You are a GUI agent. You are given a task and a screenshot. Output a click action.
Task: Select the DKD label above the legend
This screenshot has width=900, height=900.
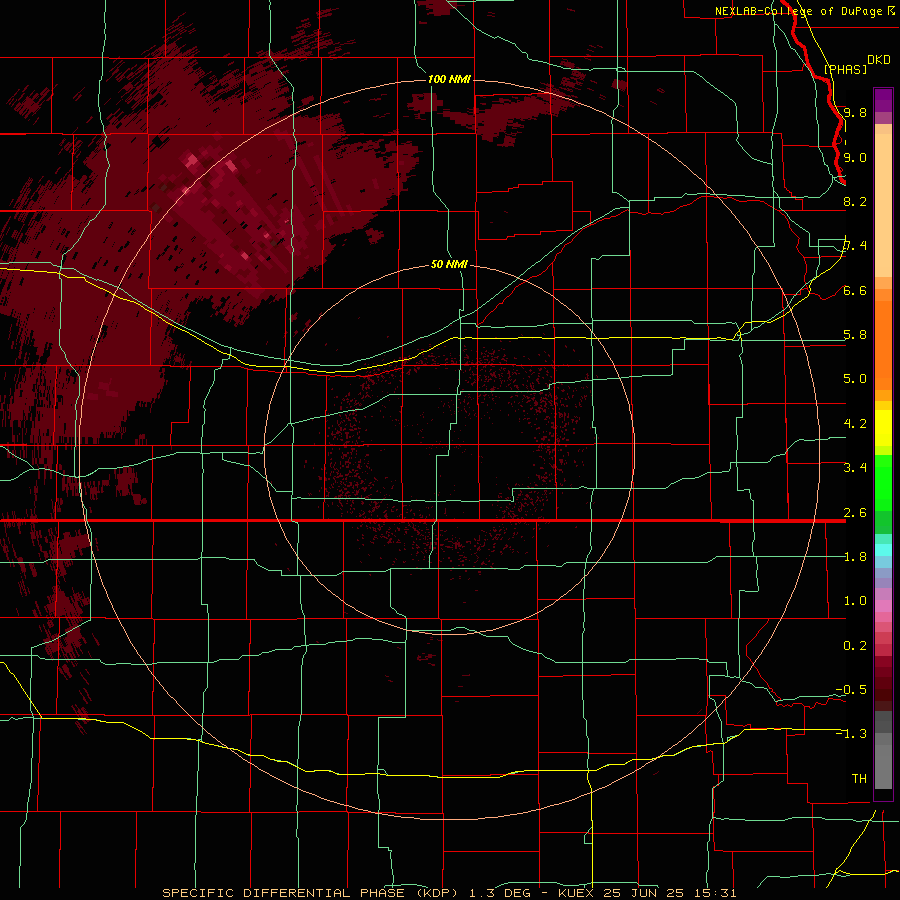coord(878,60)
